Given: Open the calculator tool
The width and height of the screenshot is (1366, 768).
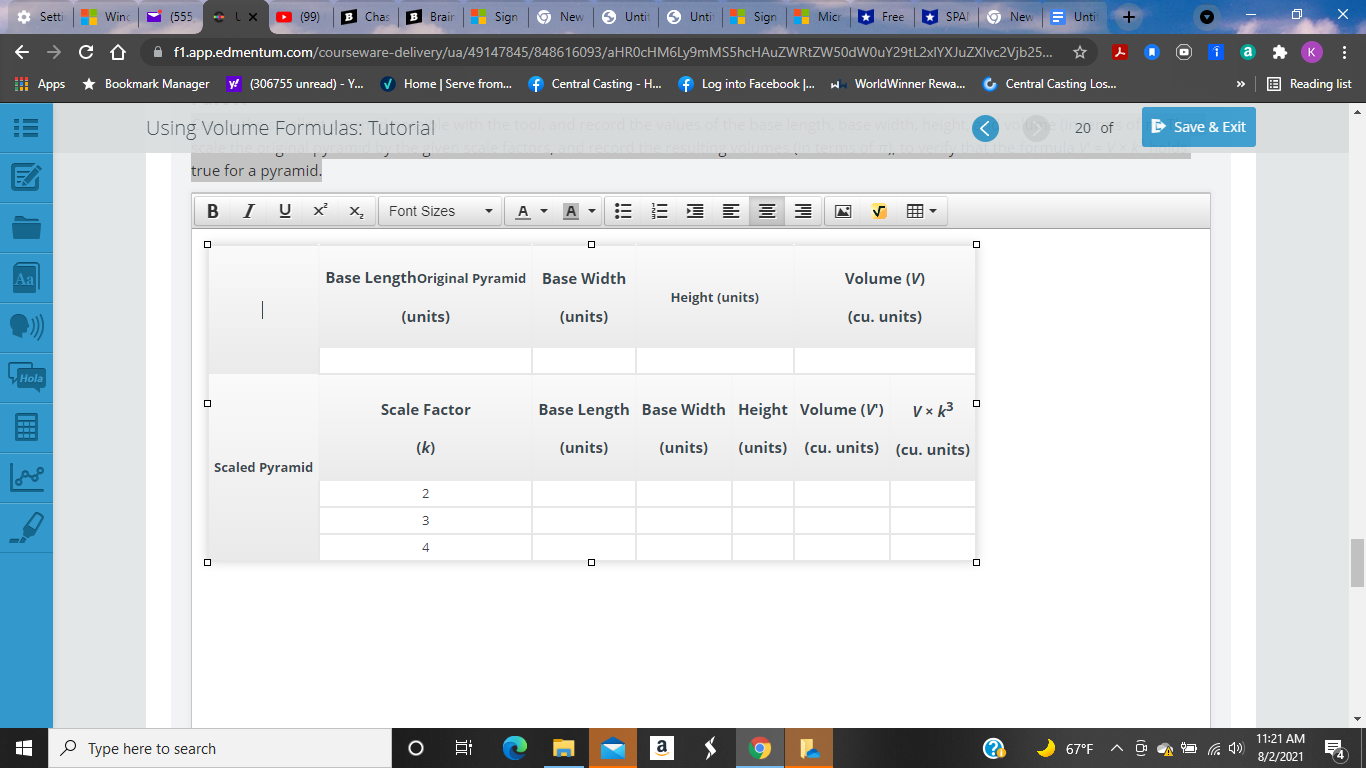Looking at the screenshot, I should 26,428.
